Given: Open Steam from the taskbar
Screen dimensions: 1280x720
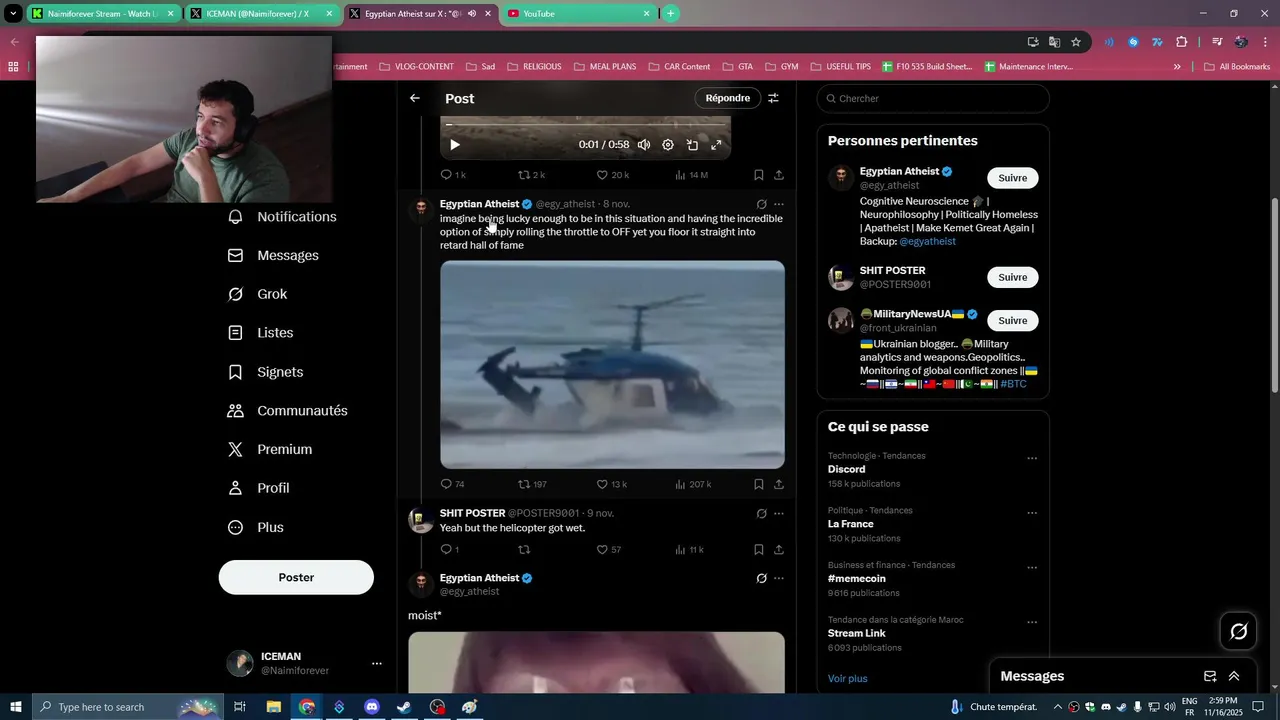Looking at the screenshot, I should tap(404, 707).
